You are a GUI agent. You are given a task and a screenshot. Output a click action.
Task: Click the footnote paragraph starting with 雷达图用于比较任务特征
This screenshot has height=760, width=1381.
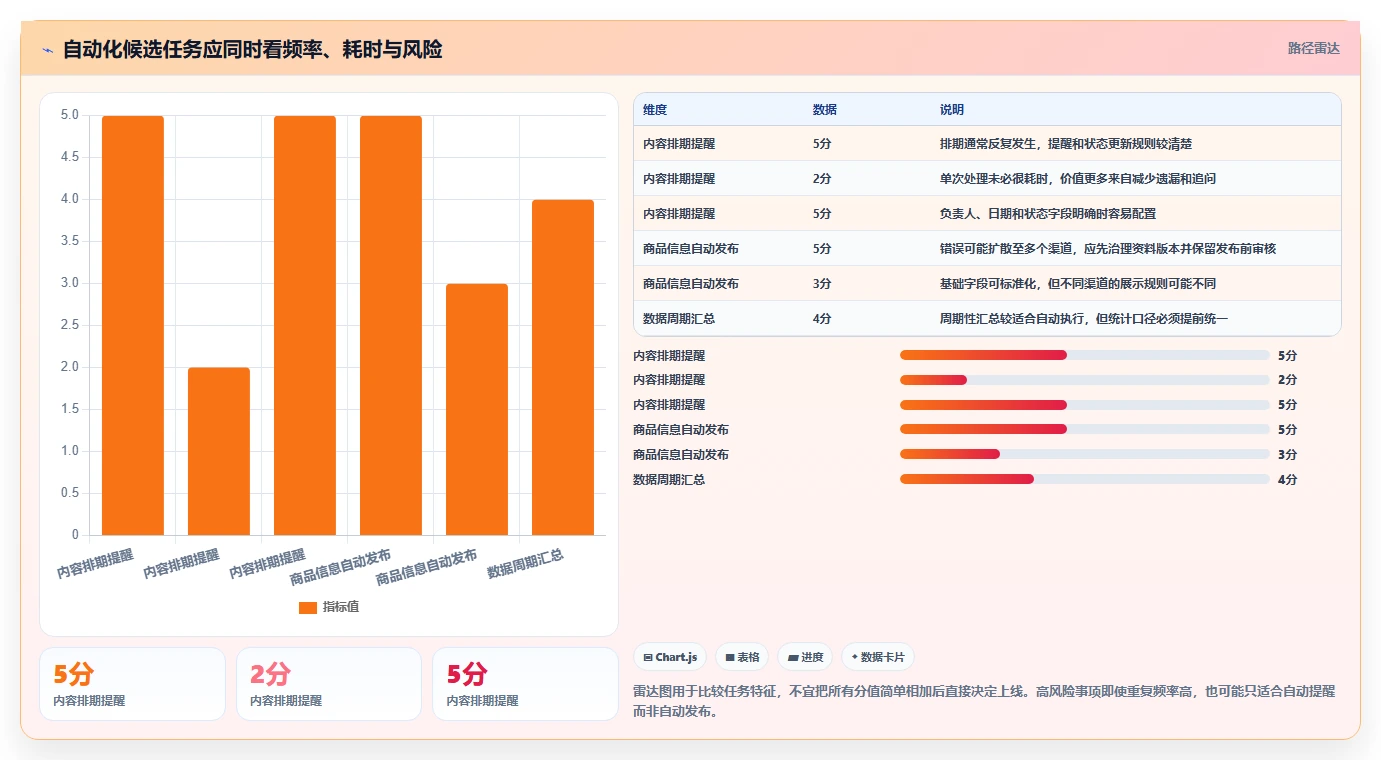click(984, 702)
